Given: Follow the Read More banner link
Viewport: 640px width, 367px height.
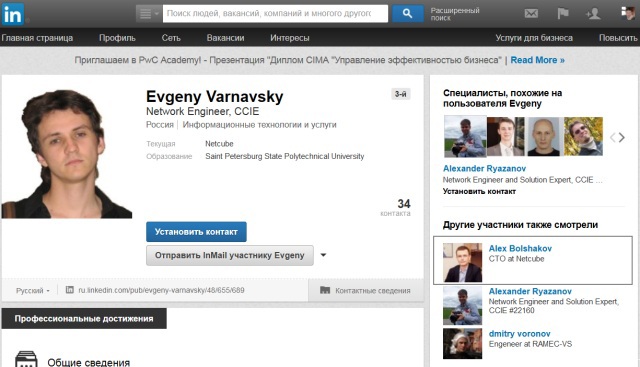Looking at the screenshot, I should coord(538,60).
